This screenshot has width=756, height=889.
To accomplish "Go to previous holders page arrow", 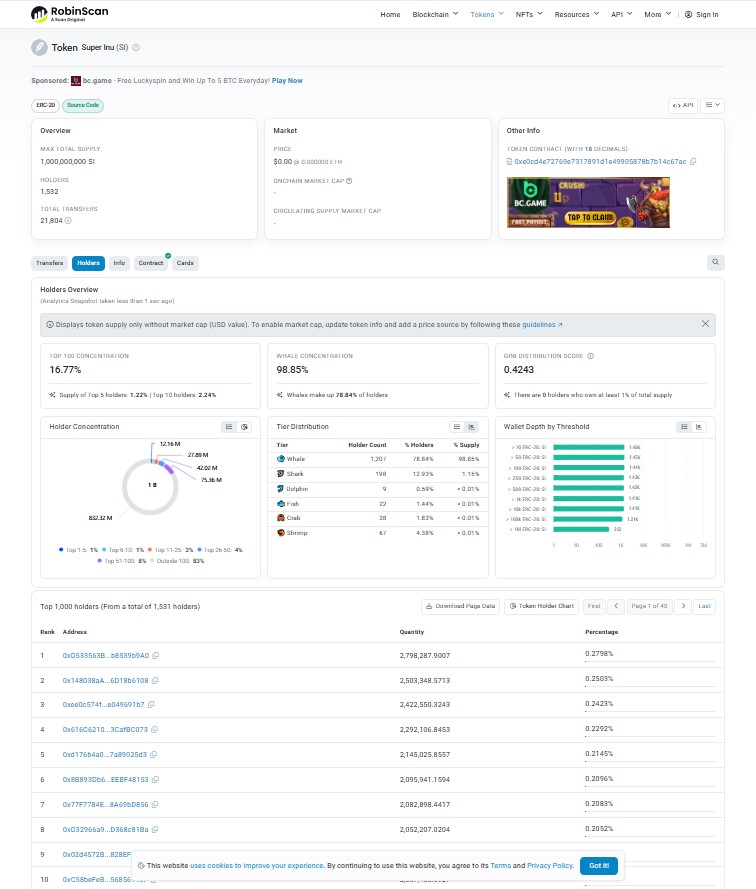I will click(616, 606).
